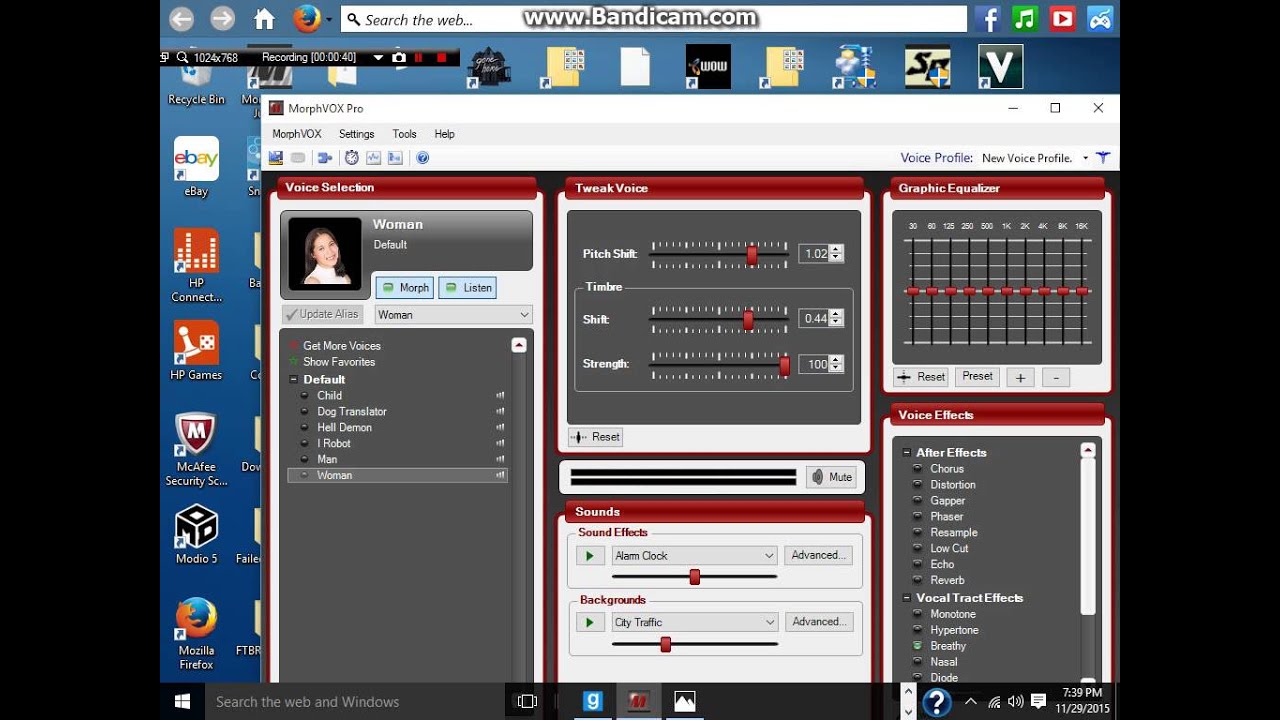This screenshot has height=720, width=1280.
Task: Mute the microphone
Action: 831,477
